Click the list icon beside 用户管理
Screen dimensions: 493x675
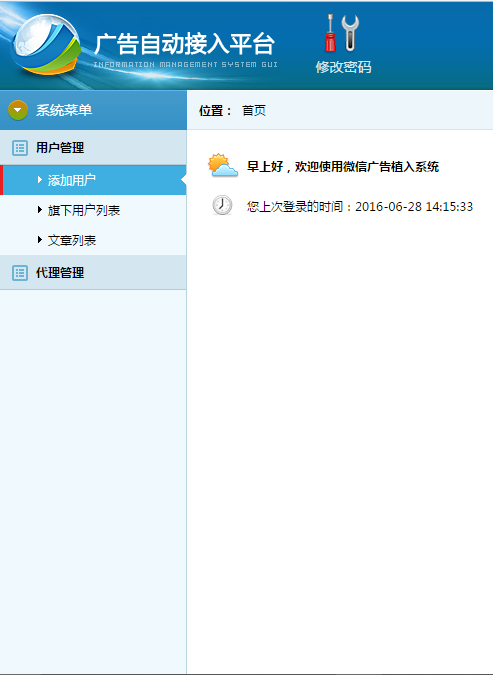tap(20, 148)
